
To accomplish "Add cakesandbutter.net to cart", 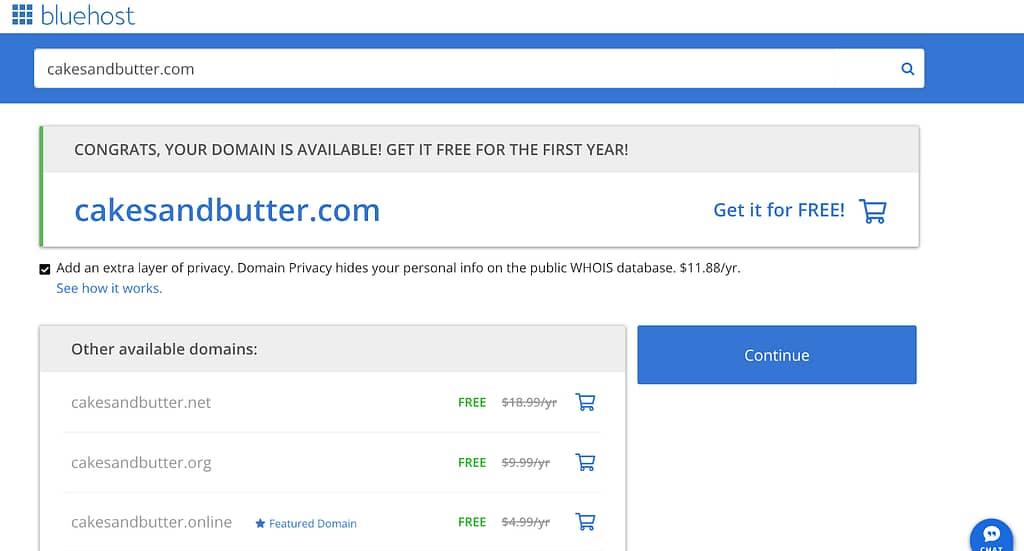I will pos(585,402).
